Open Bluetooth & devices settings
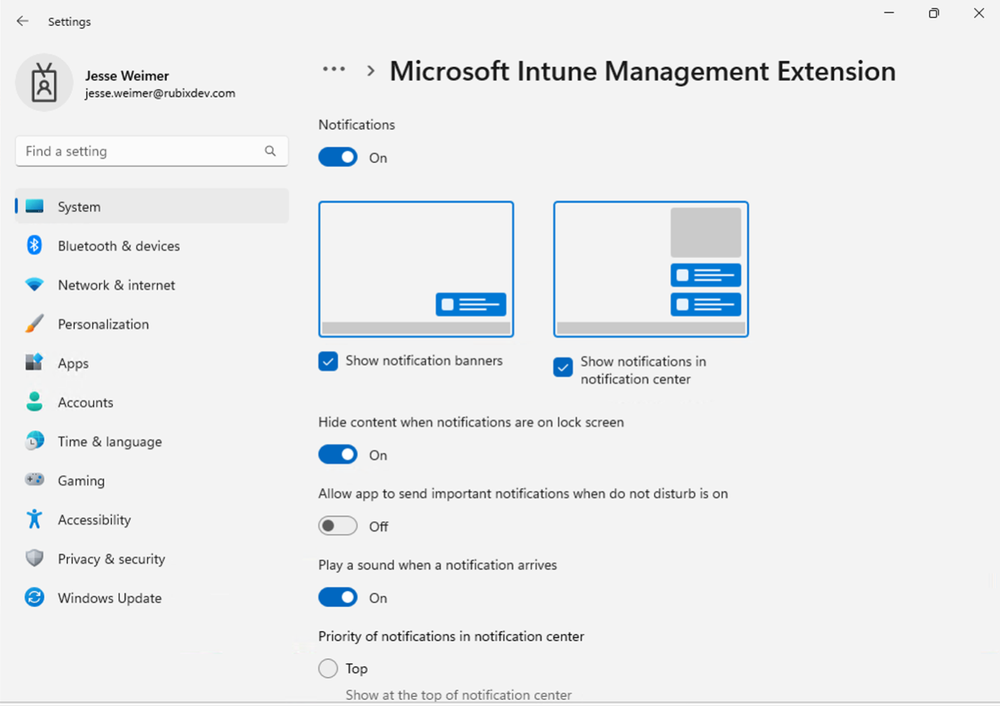 coord(152,245)
